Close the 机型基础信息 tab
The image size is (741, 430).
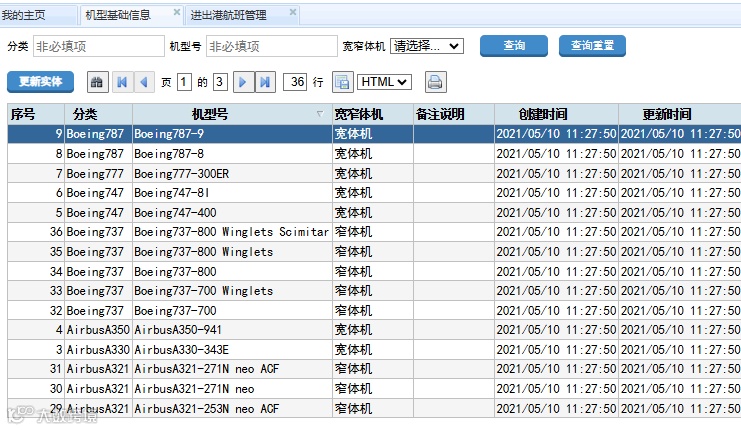coord(177,12)
